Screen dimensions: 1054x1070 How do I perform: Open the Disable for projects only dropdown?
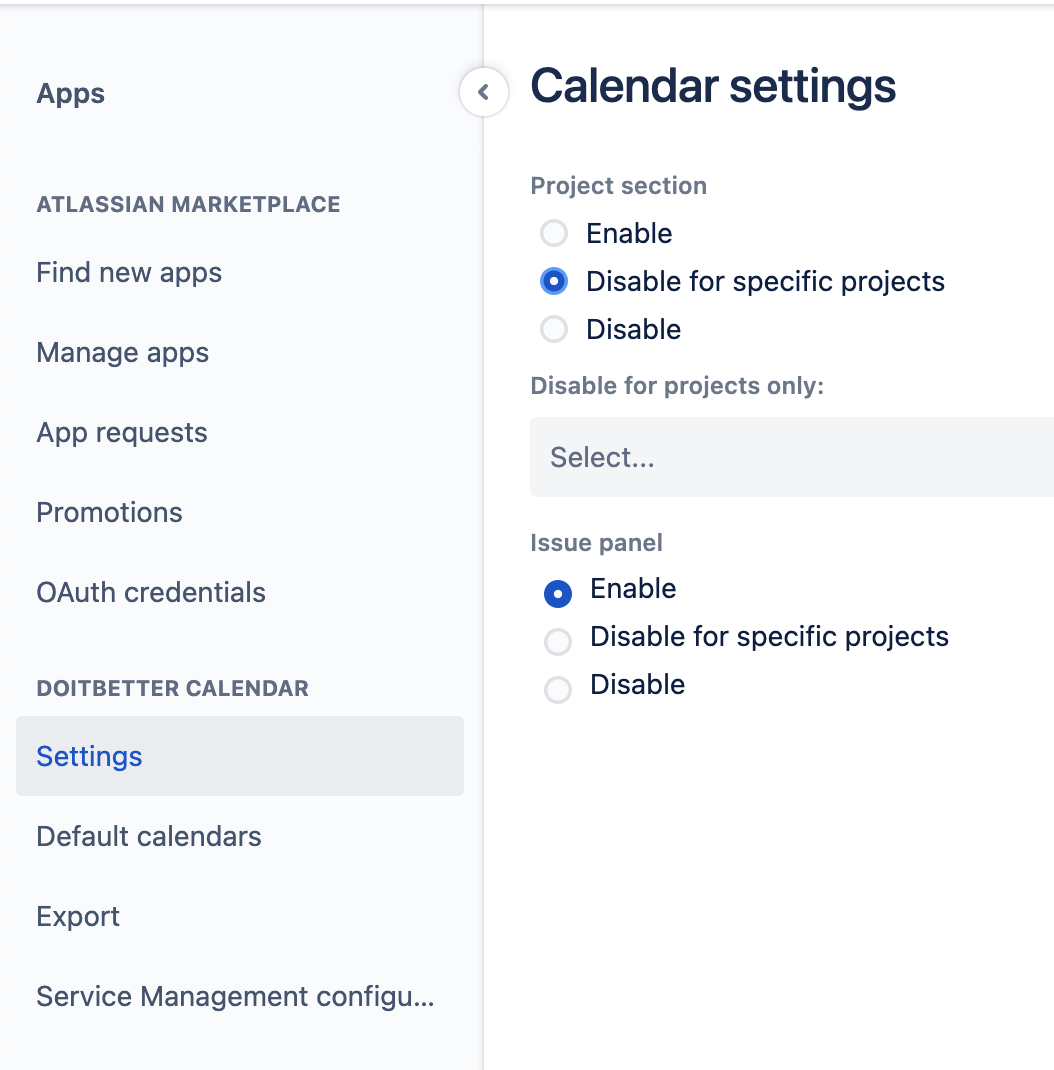coord(790,458)
